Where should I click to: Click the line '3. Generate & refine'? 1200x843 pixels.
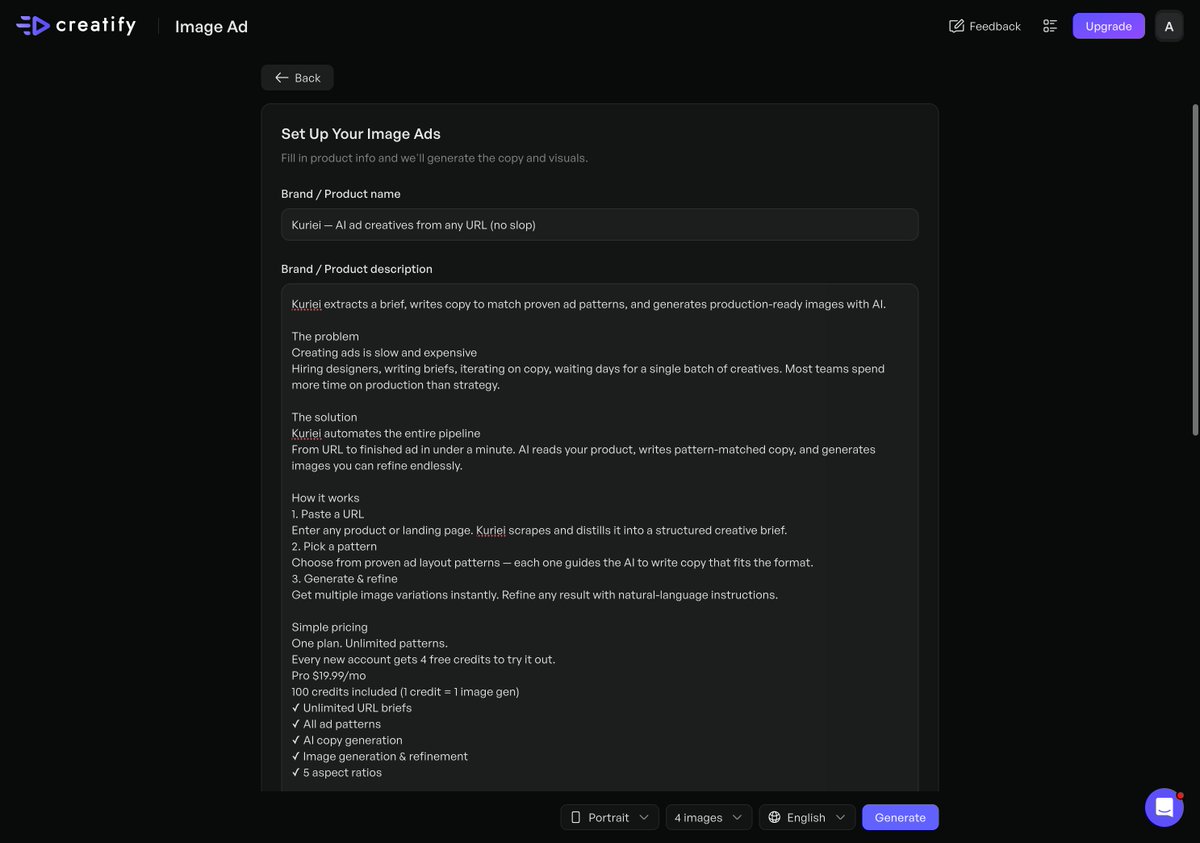point(345,579)
